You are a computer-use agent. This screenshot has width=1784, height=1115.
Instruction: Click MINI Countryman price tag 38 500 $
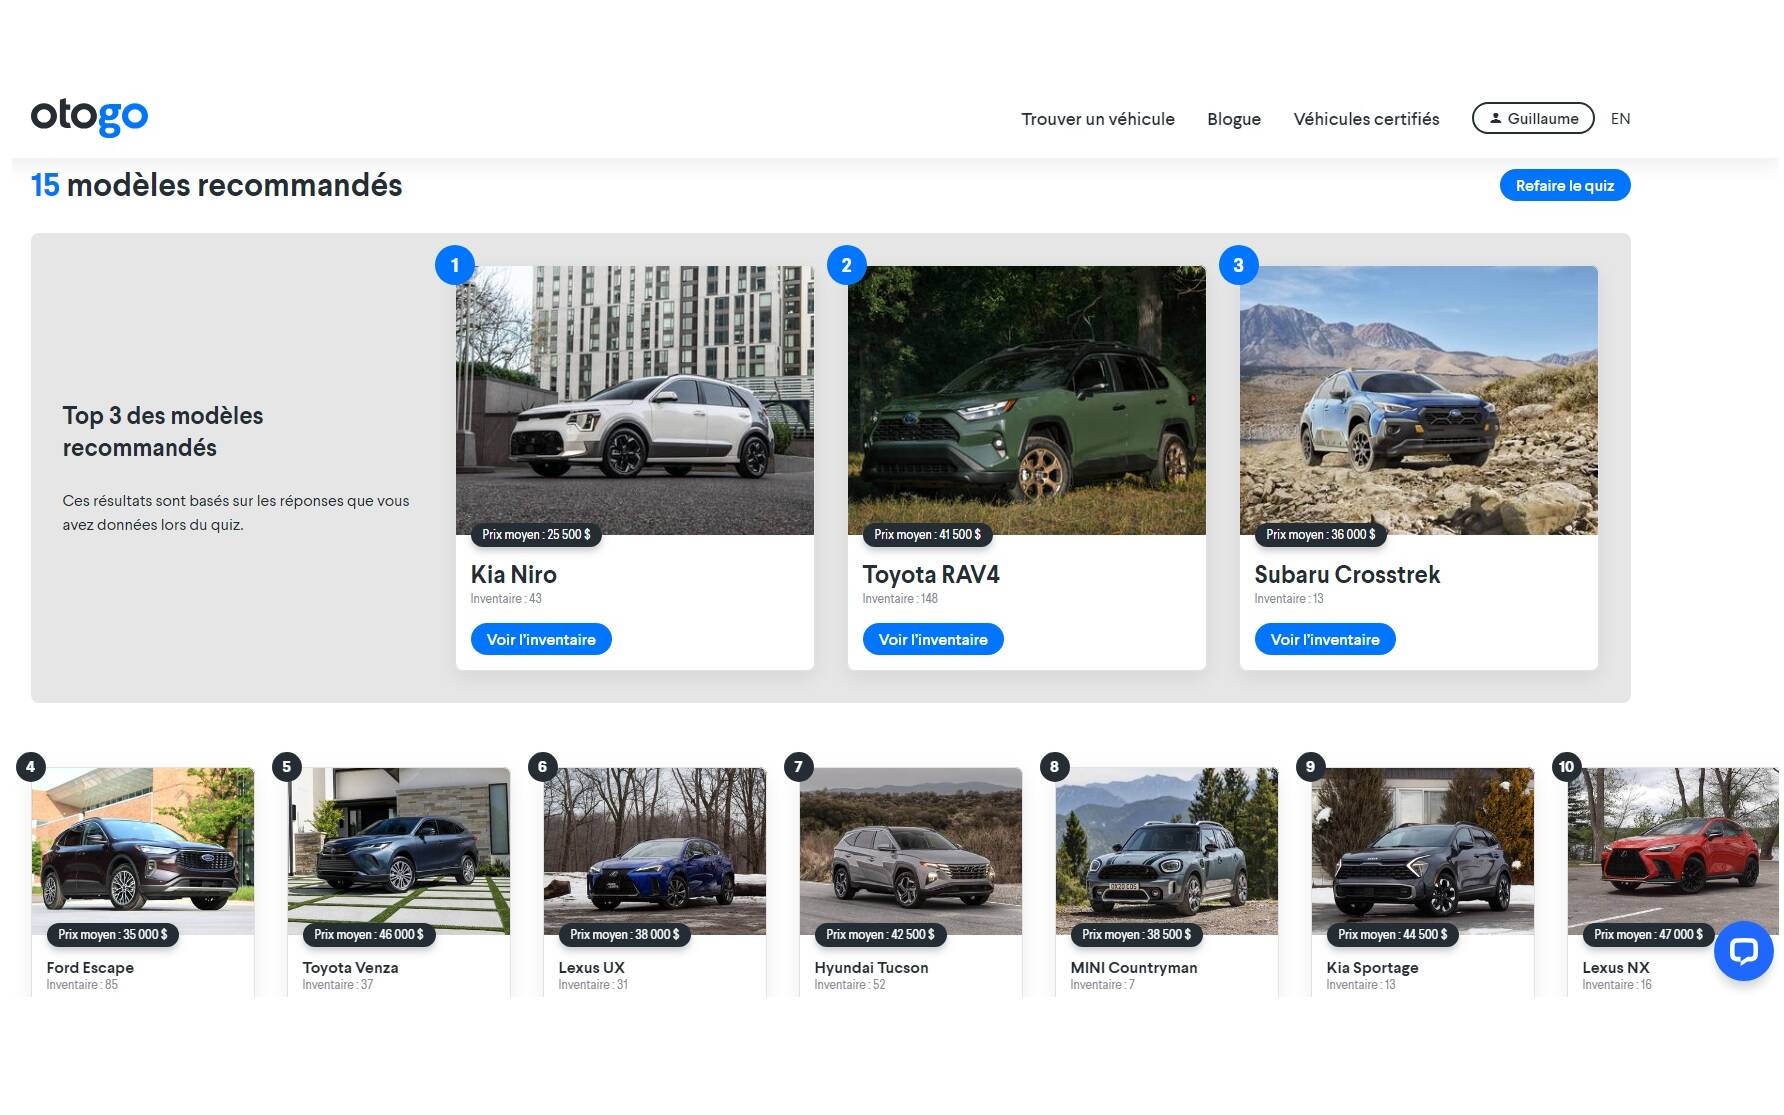click(1137, 935)
